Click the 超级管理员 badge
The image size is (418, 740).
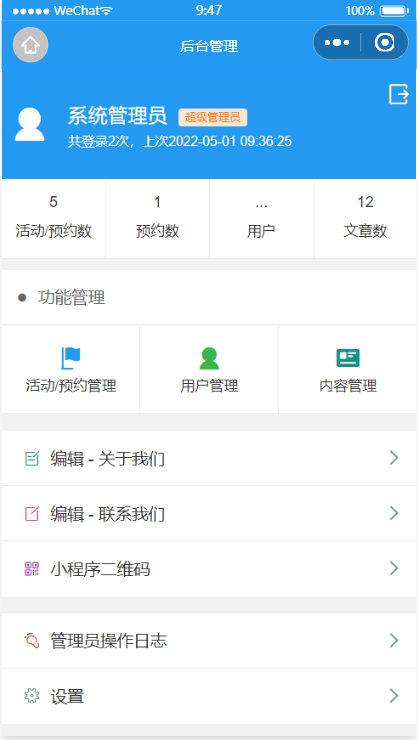(x=213, y=117)
